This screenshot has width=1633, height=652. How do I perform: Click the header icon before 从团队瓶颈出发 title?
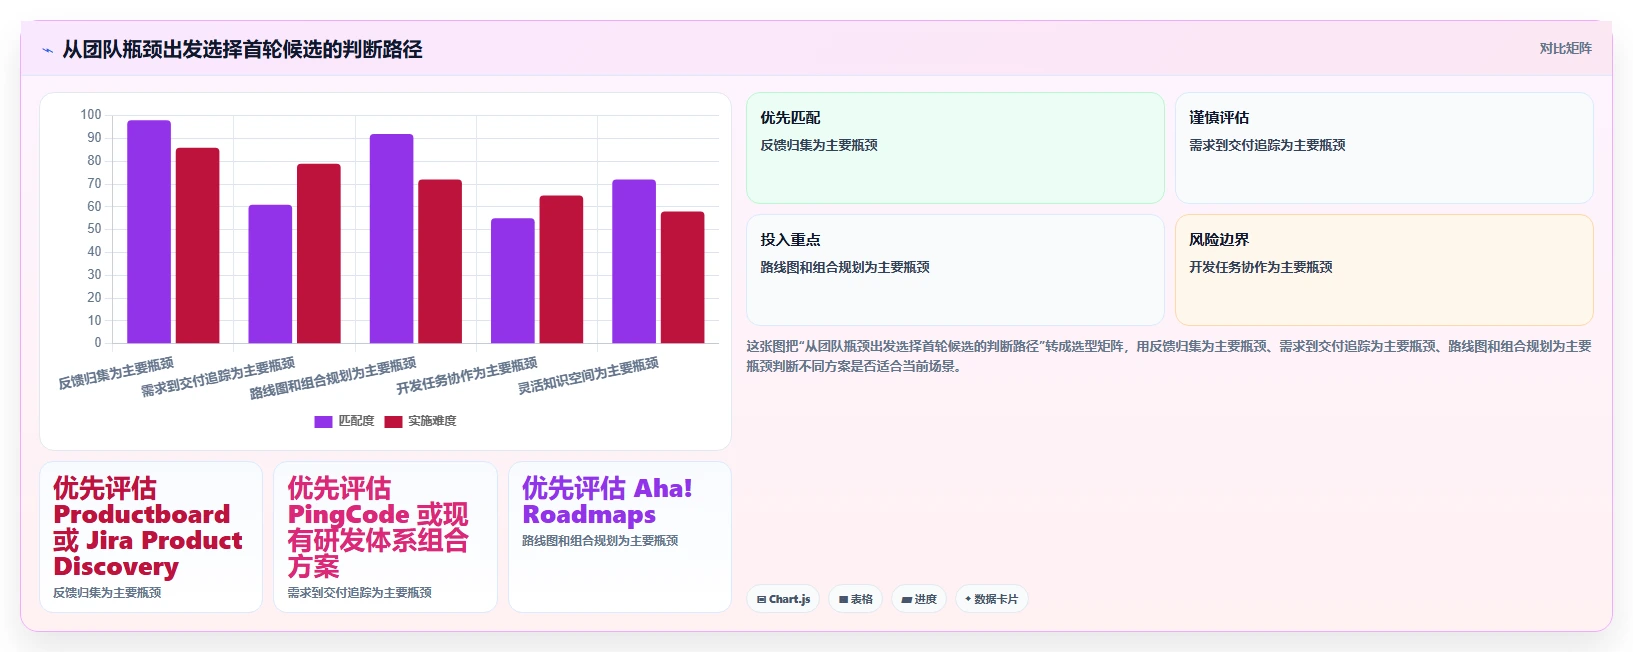tap(47, 50)
